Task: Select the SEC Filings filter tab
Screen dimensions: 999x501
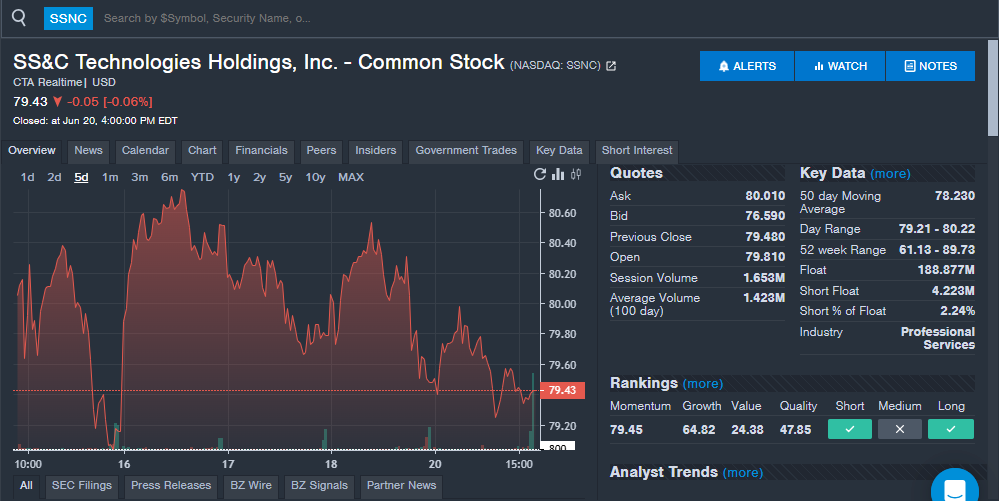Action: coord(82,486)
